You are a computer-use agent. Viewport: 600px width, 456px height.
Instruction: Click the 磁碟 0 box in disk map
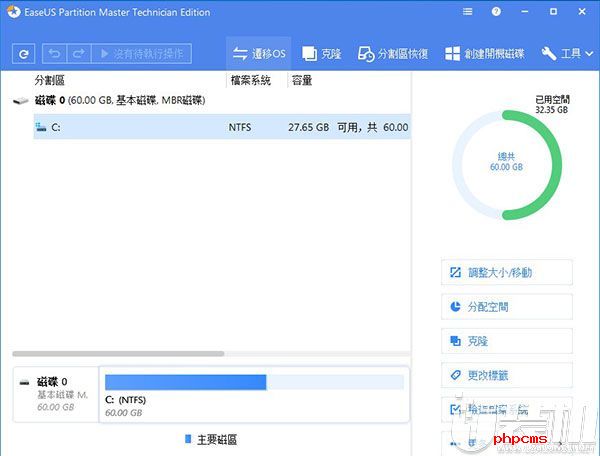click(56, 394)
